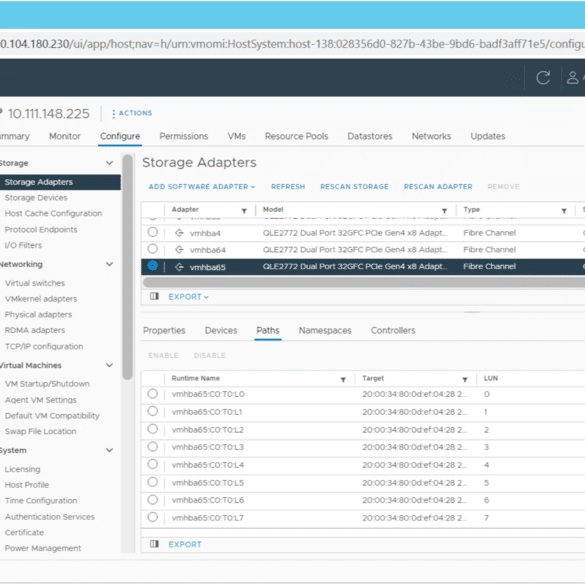This screenshot has height=585, width=585.
Task: Switch to the Namespaces sub-tab
Action: [x=325, y=331]
